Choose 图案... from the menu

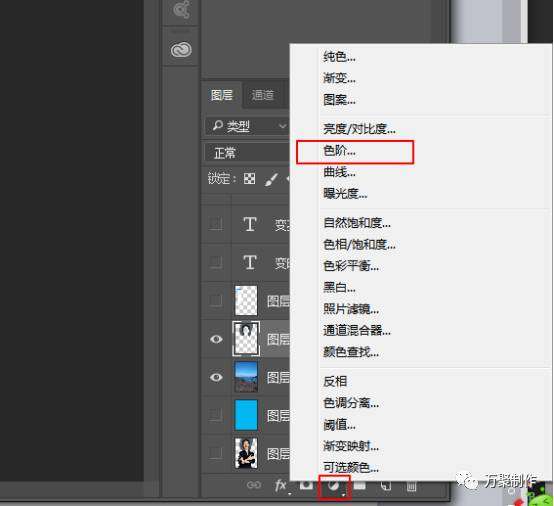tap(339, 100)
